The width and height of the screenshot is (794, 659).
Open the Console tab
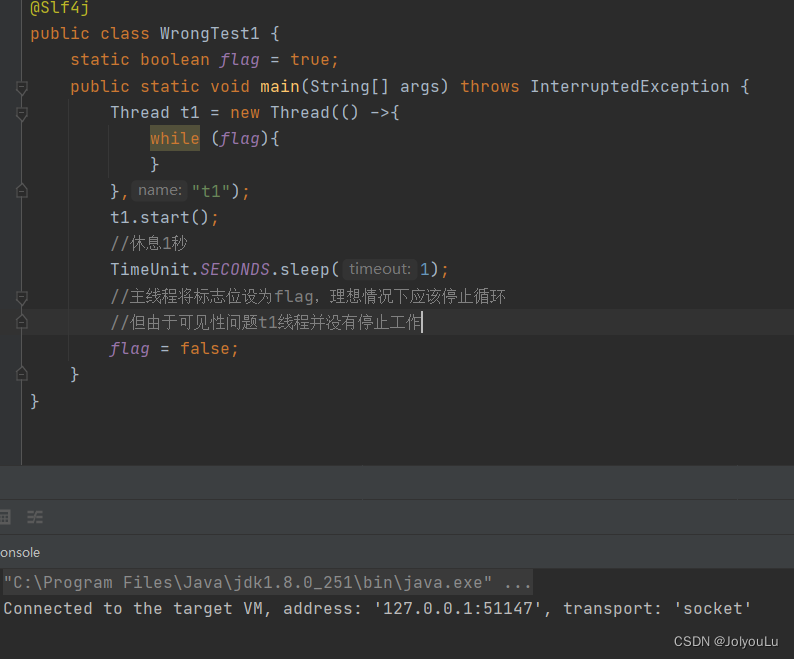[x=20, y=552]
